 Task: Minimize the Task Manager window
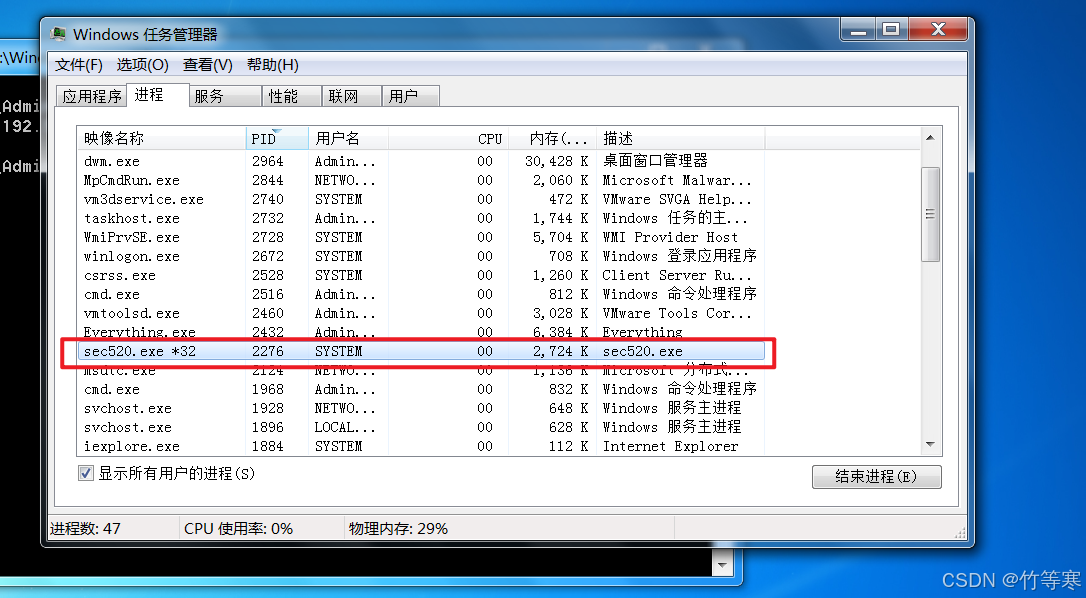tap(858, 30)
